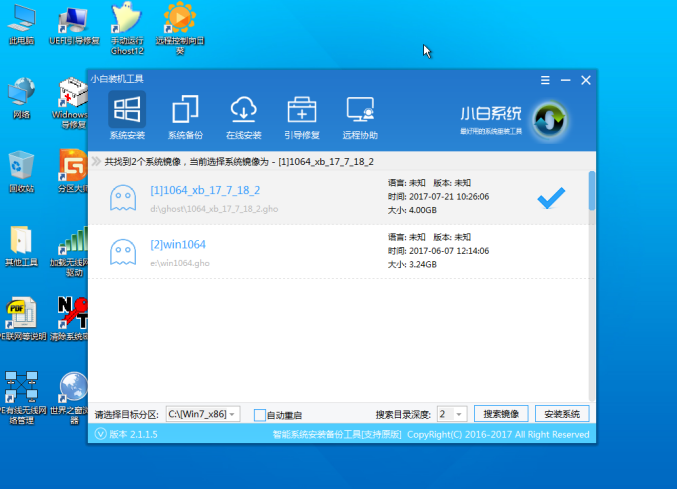Enable the 自动重启 checkbox
This screenshot has width=677, height=489.
(x=259, y=415)
